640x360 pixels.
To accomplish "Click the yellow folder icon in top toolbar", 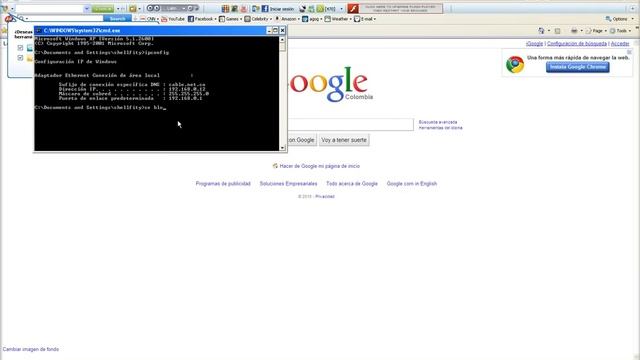I will pyautogui.click(x=133, y=9).
